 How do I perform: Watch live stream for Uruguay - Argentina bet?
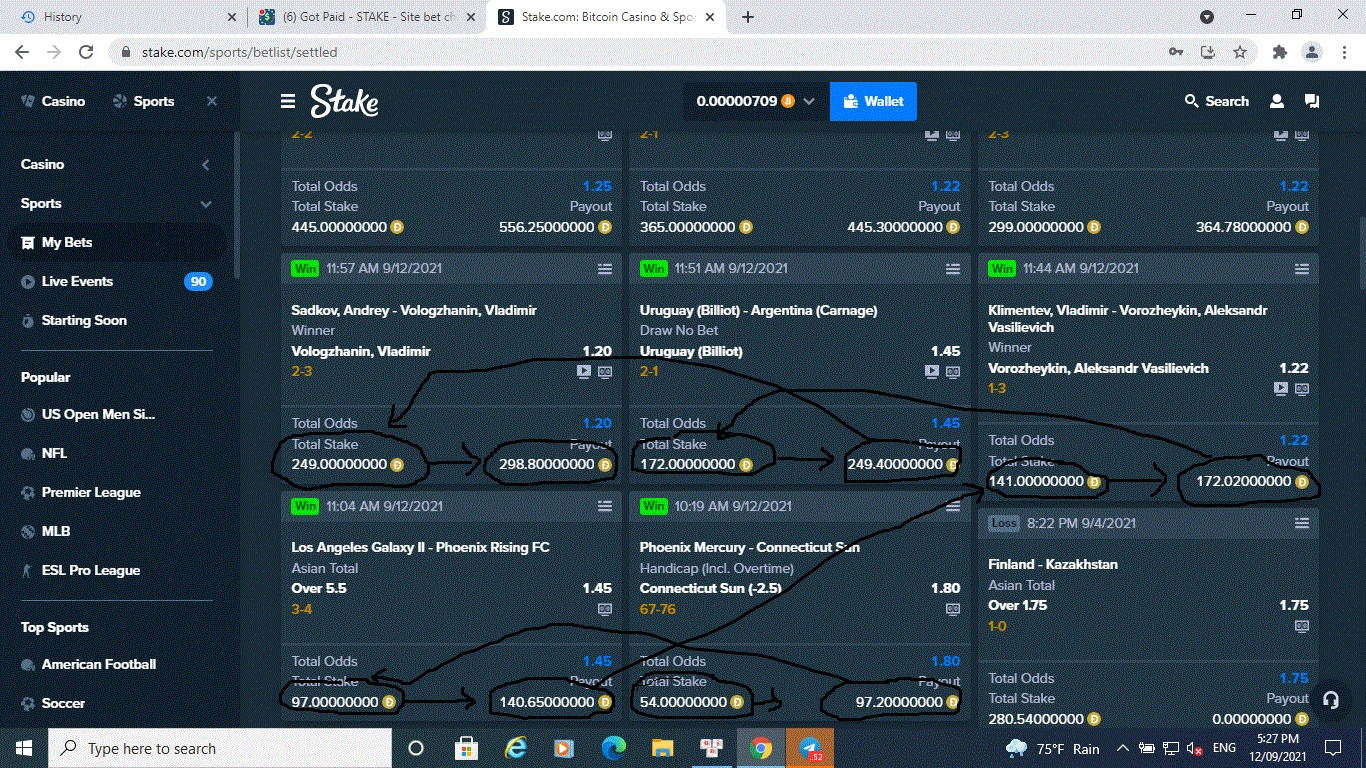(x=932, y=372)
